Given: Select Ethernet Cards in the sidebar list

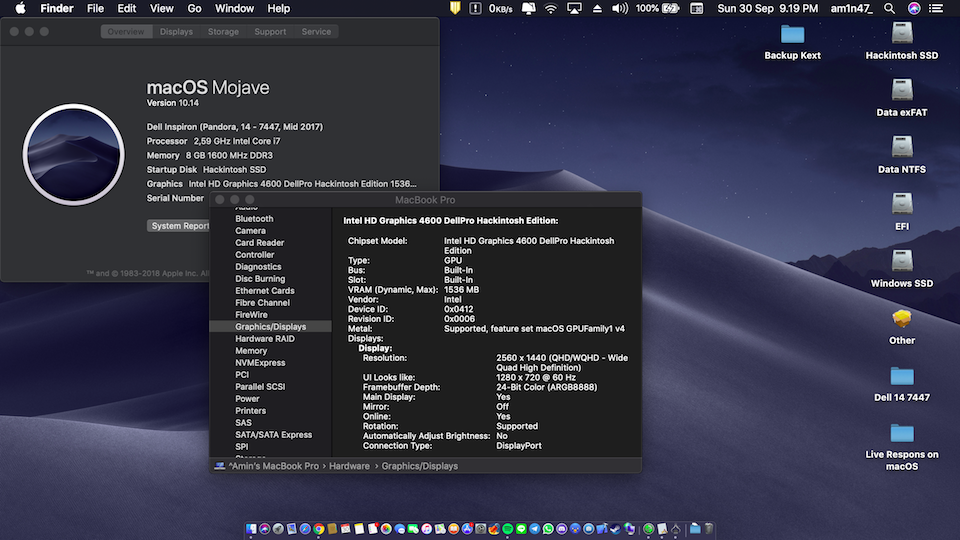Looking at the screenshot, I should click(x=264, y=291).
